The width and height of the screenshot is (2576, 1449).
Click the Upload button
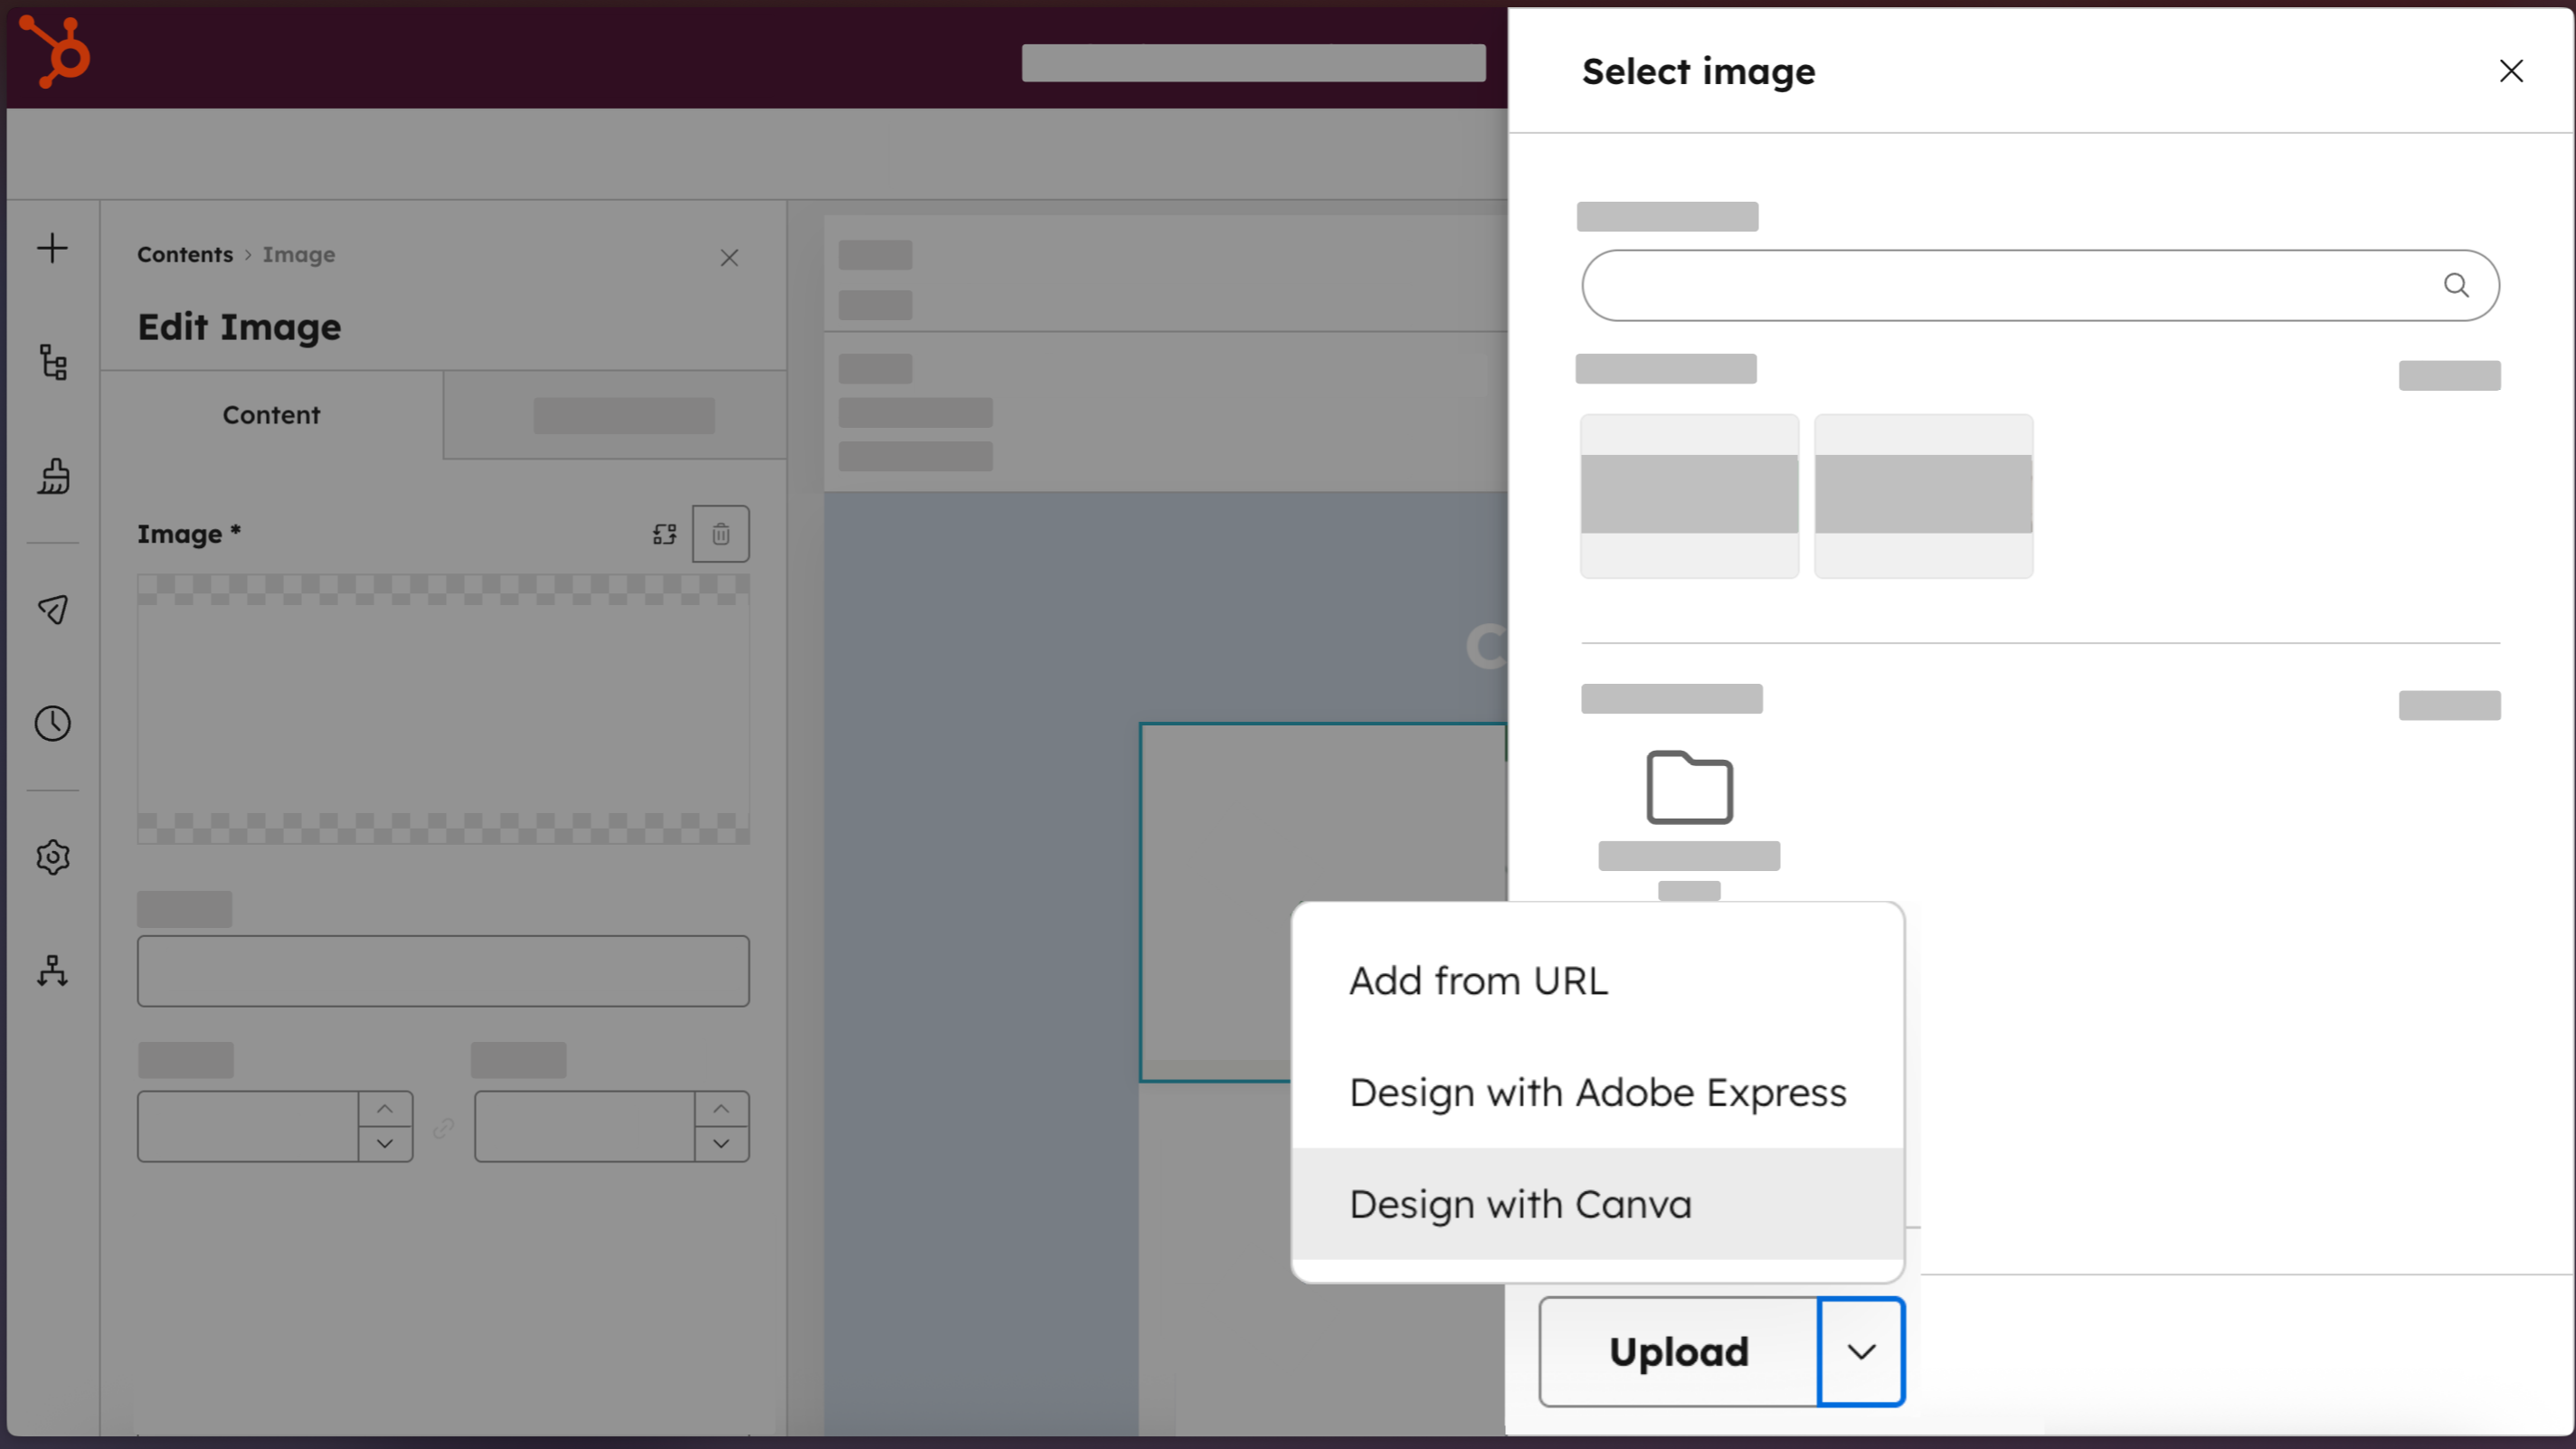[x=1679, y=1351]
